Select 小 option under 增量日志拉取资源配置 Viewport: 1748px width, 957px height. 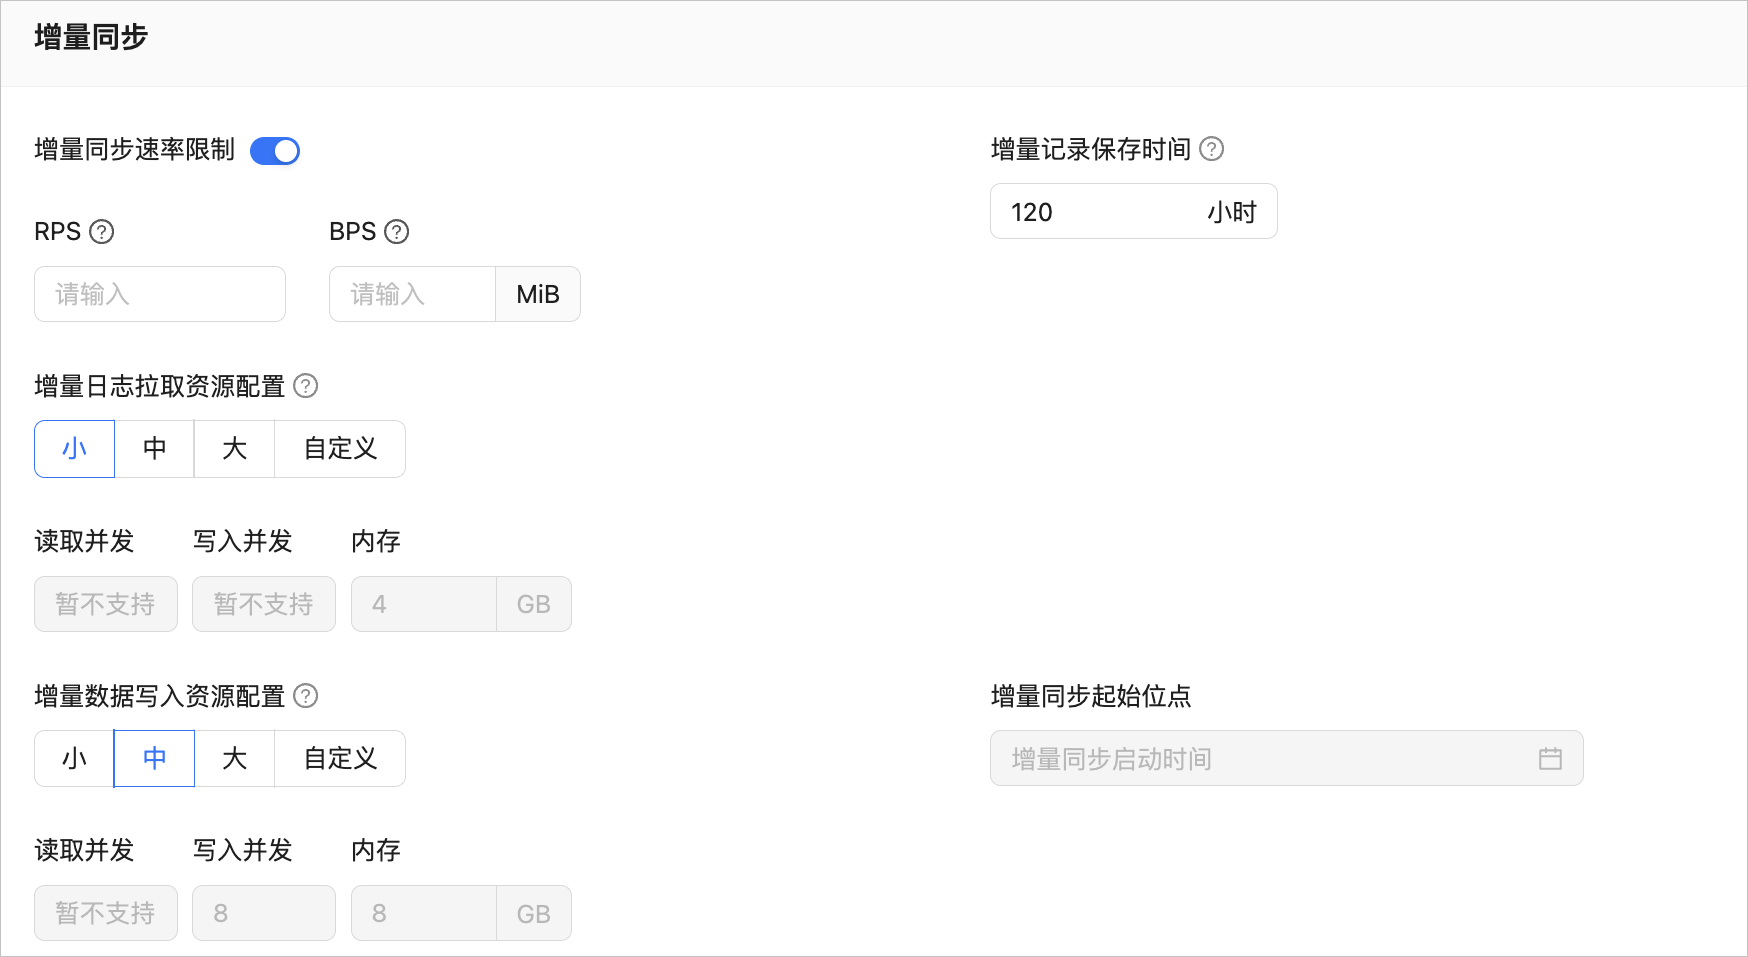[x=75, y=449]
